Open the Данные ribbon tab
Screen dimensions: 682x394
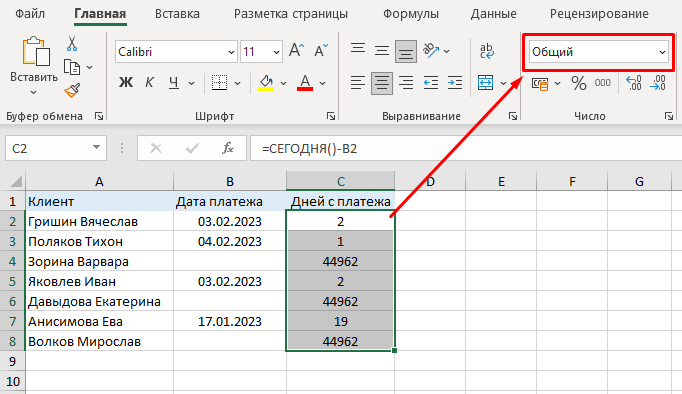pyautogui.click(x=494, y=14)
